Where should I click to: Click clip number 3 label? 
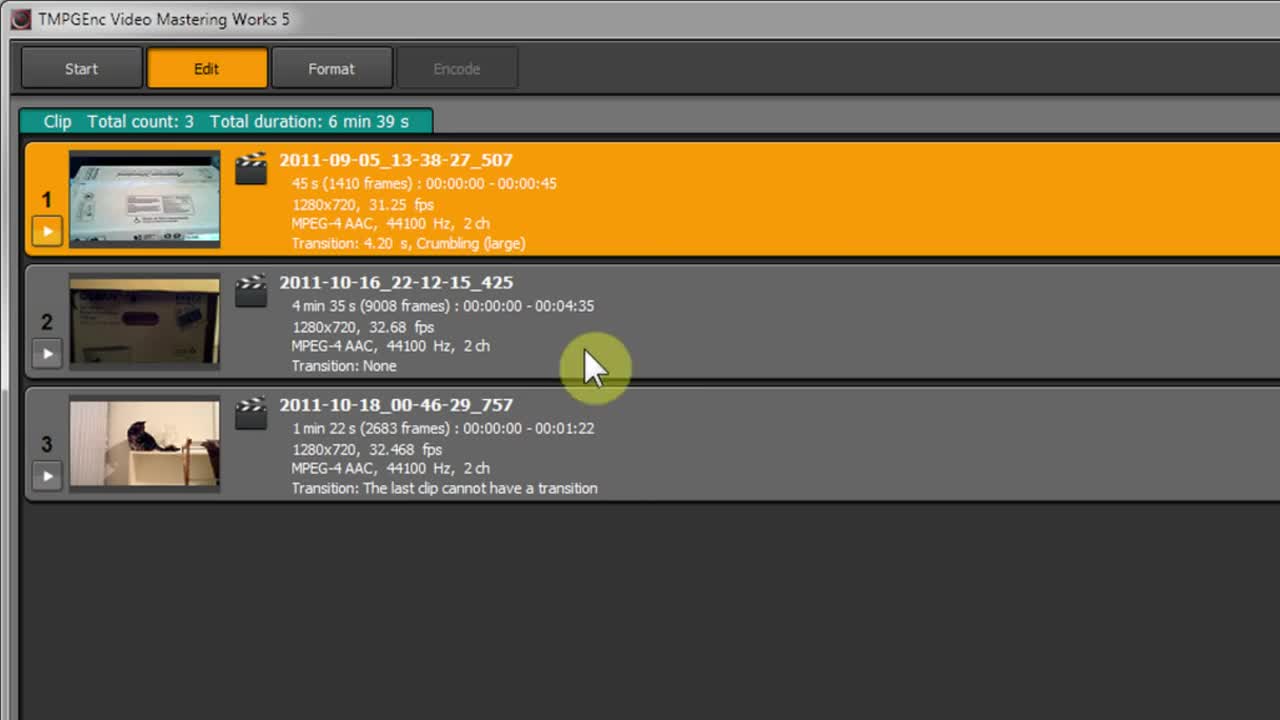coord(46,444)
